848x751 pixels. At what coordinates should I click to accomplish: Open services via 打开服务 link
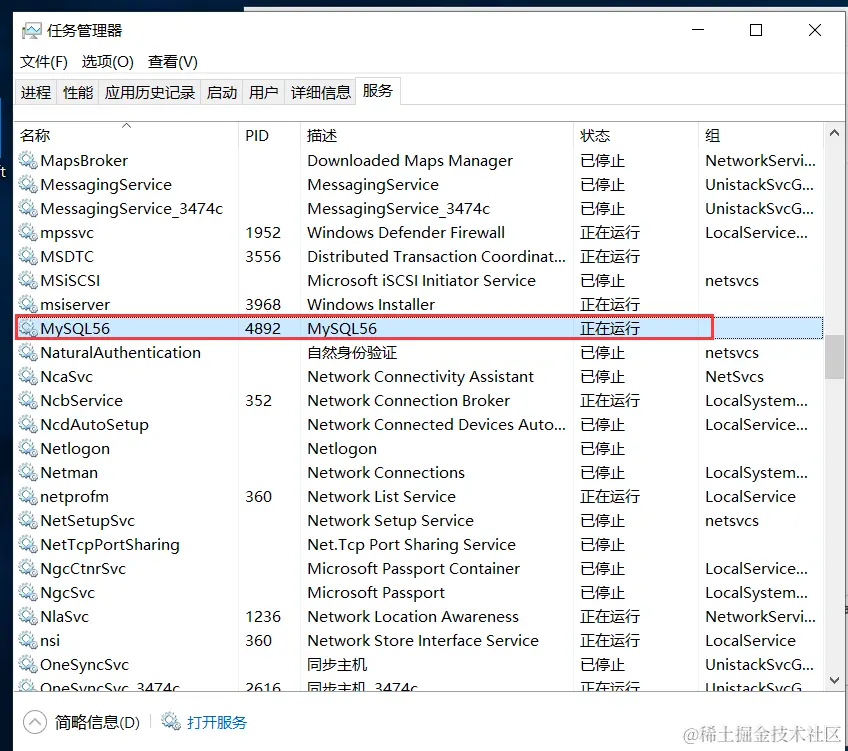click(x=217, y=722)
